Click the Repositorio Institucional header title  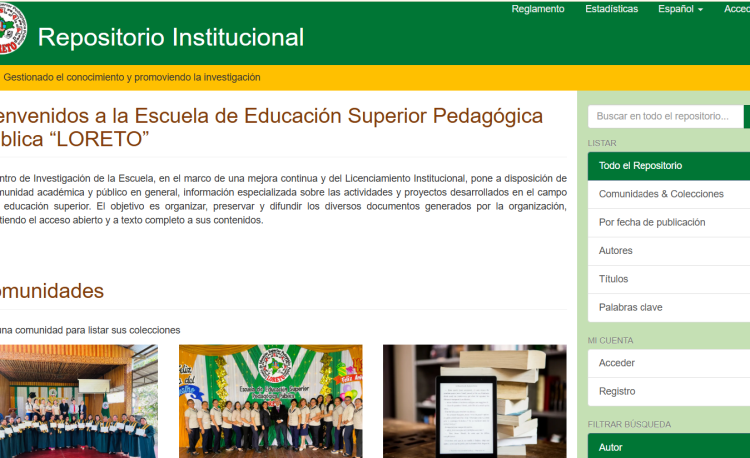171,38
